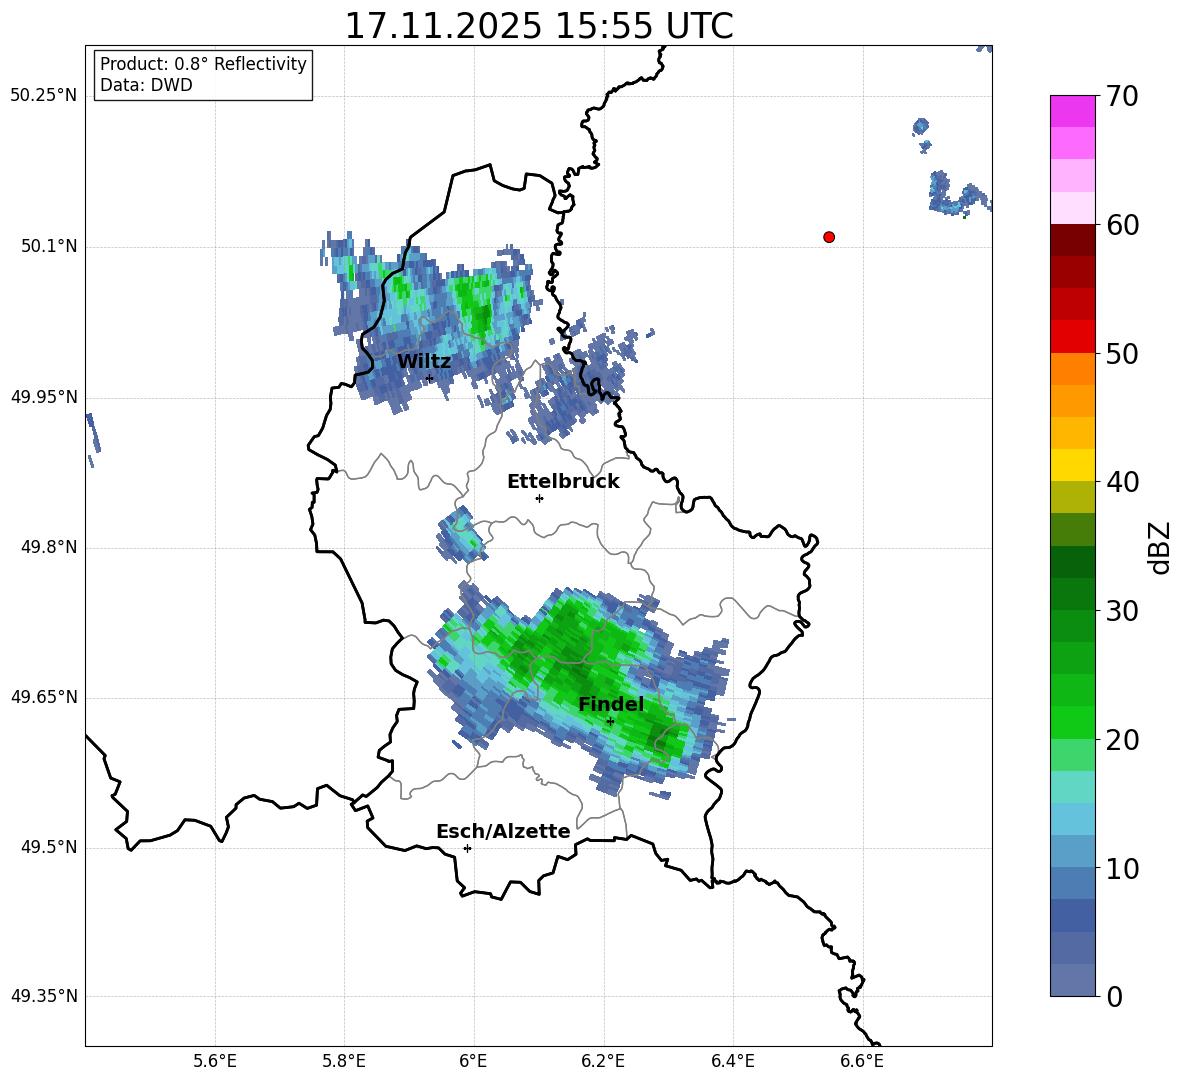The height and width of the screenshot is (1081, 1184).
Task: Click the 20 tick on the colorbar
Action: 1121,740
